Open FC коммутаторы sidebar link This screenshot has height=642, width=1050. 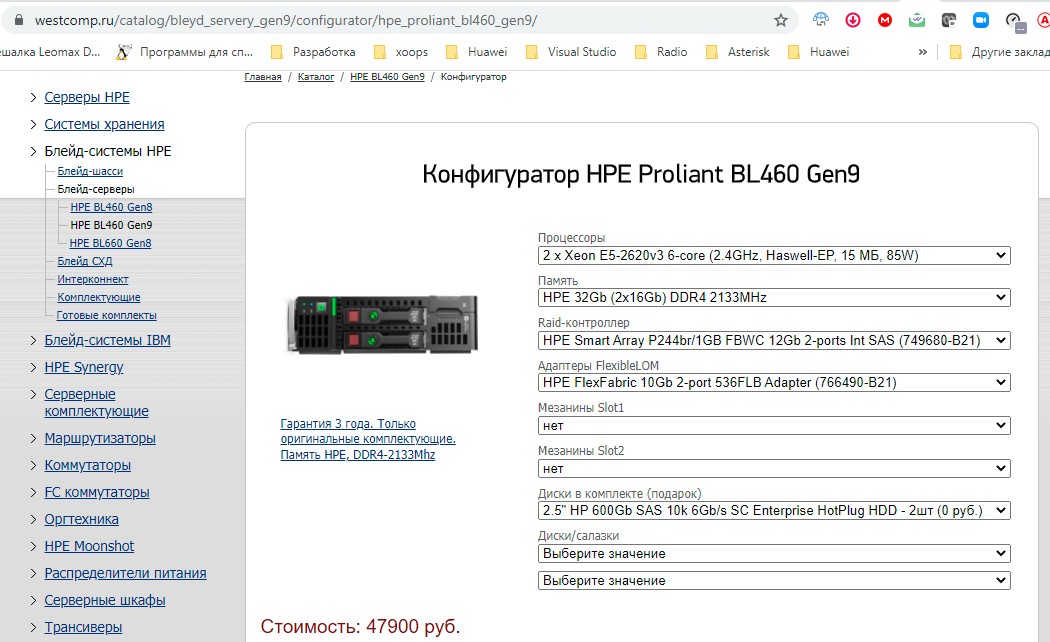[x=97, y=493]
